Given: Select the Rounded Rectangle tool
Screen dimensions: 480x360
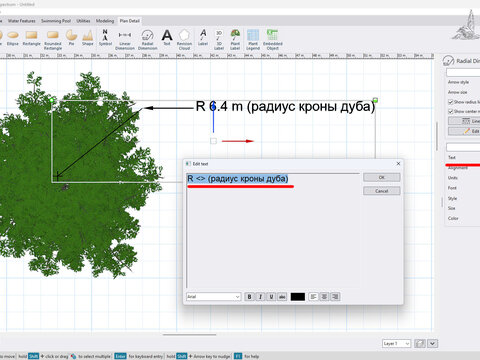Looking at the screenshot, I should 53,40.
